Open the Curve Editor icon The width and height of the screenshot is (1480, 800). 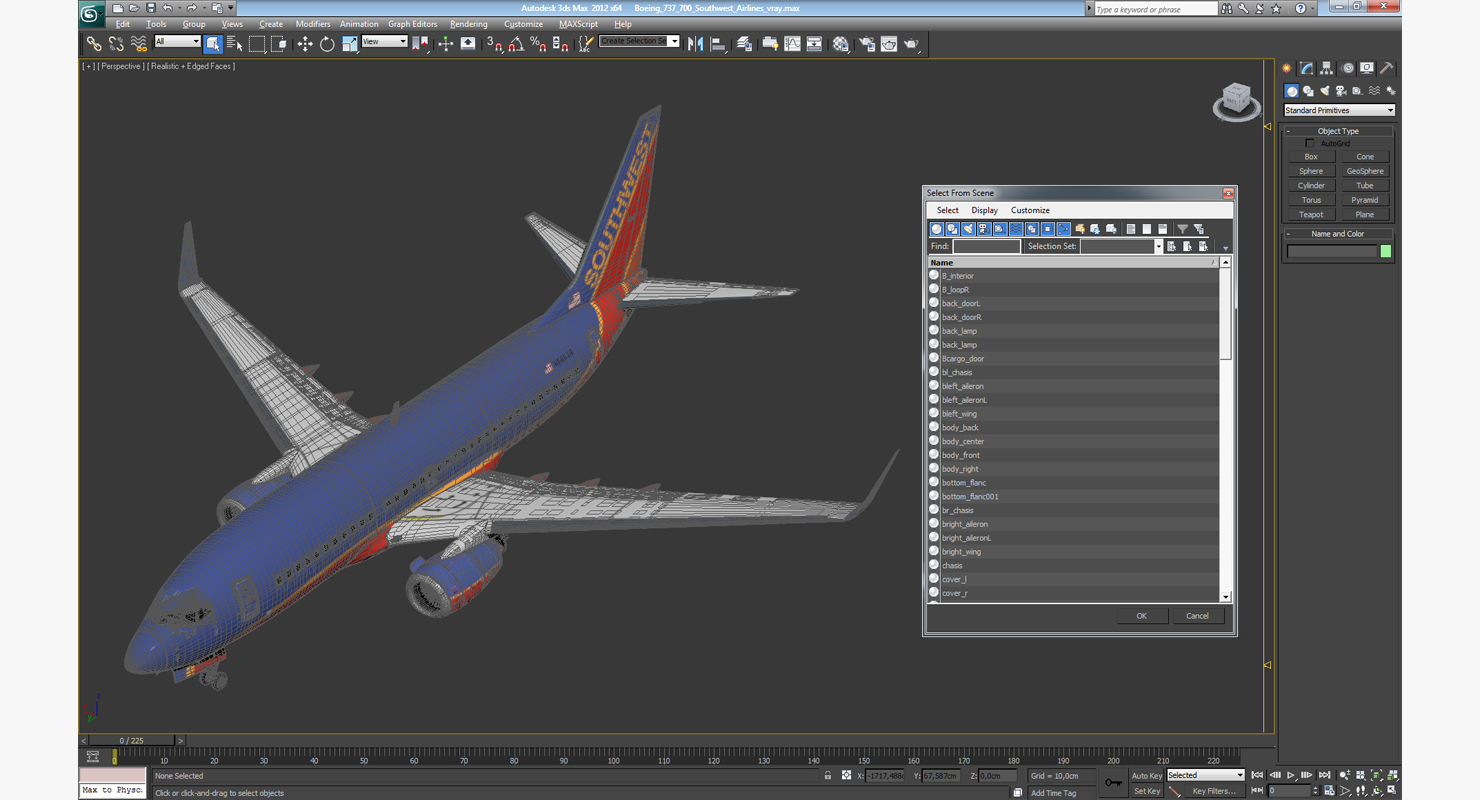pos(792,44)
